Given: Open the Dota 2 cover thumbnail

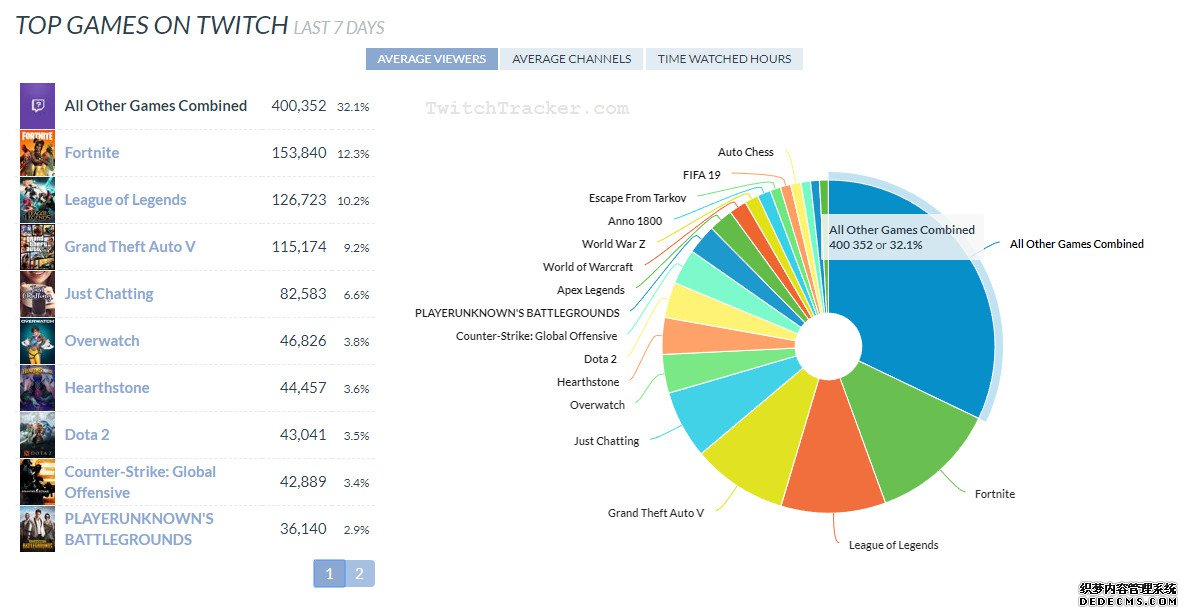Looking at the screenshot, I should point(37,435).
